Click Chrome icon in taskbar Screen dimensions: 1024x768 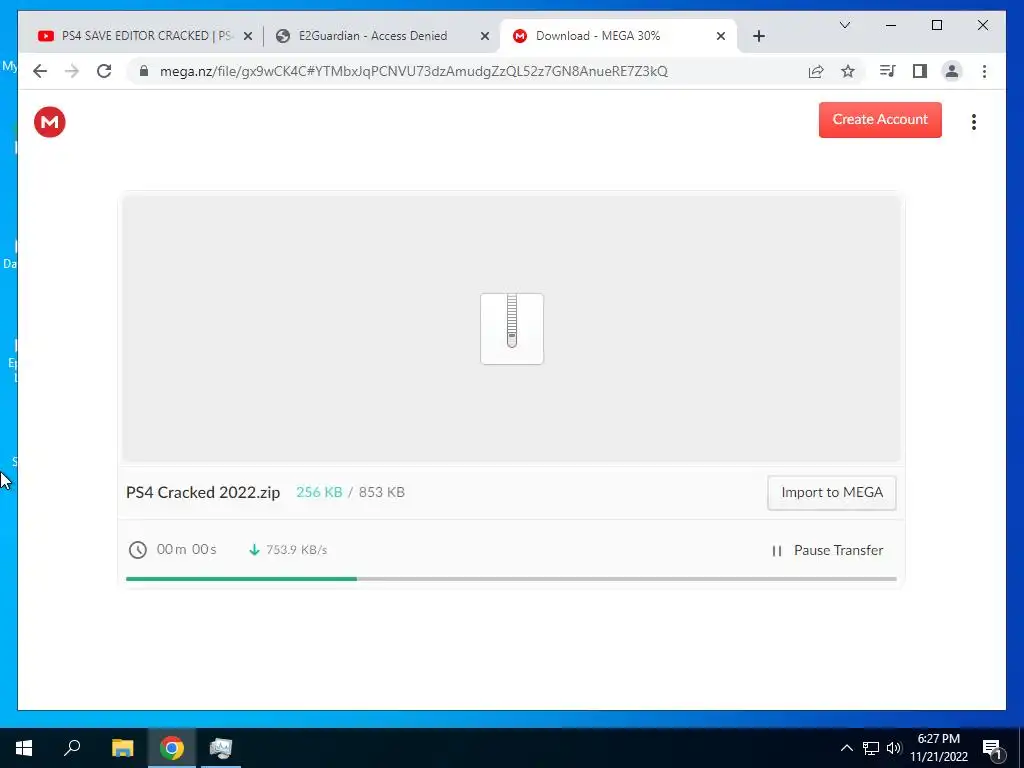coord(172,748)
